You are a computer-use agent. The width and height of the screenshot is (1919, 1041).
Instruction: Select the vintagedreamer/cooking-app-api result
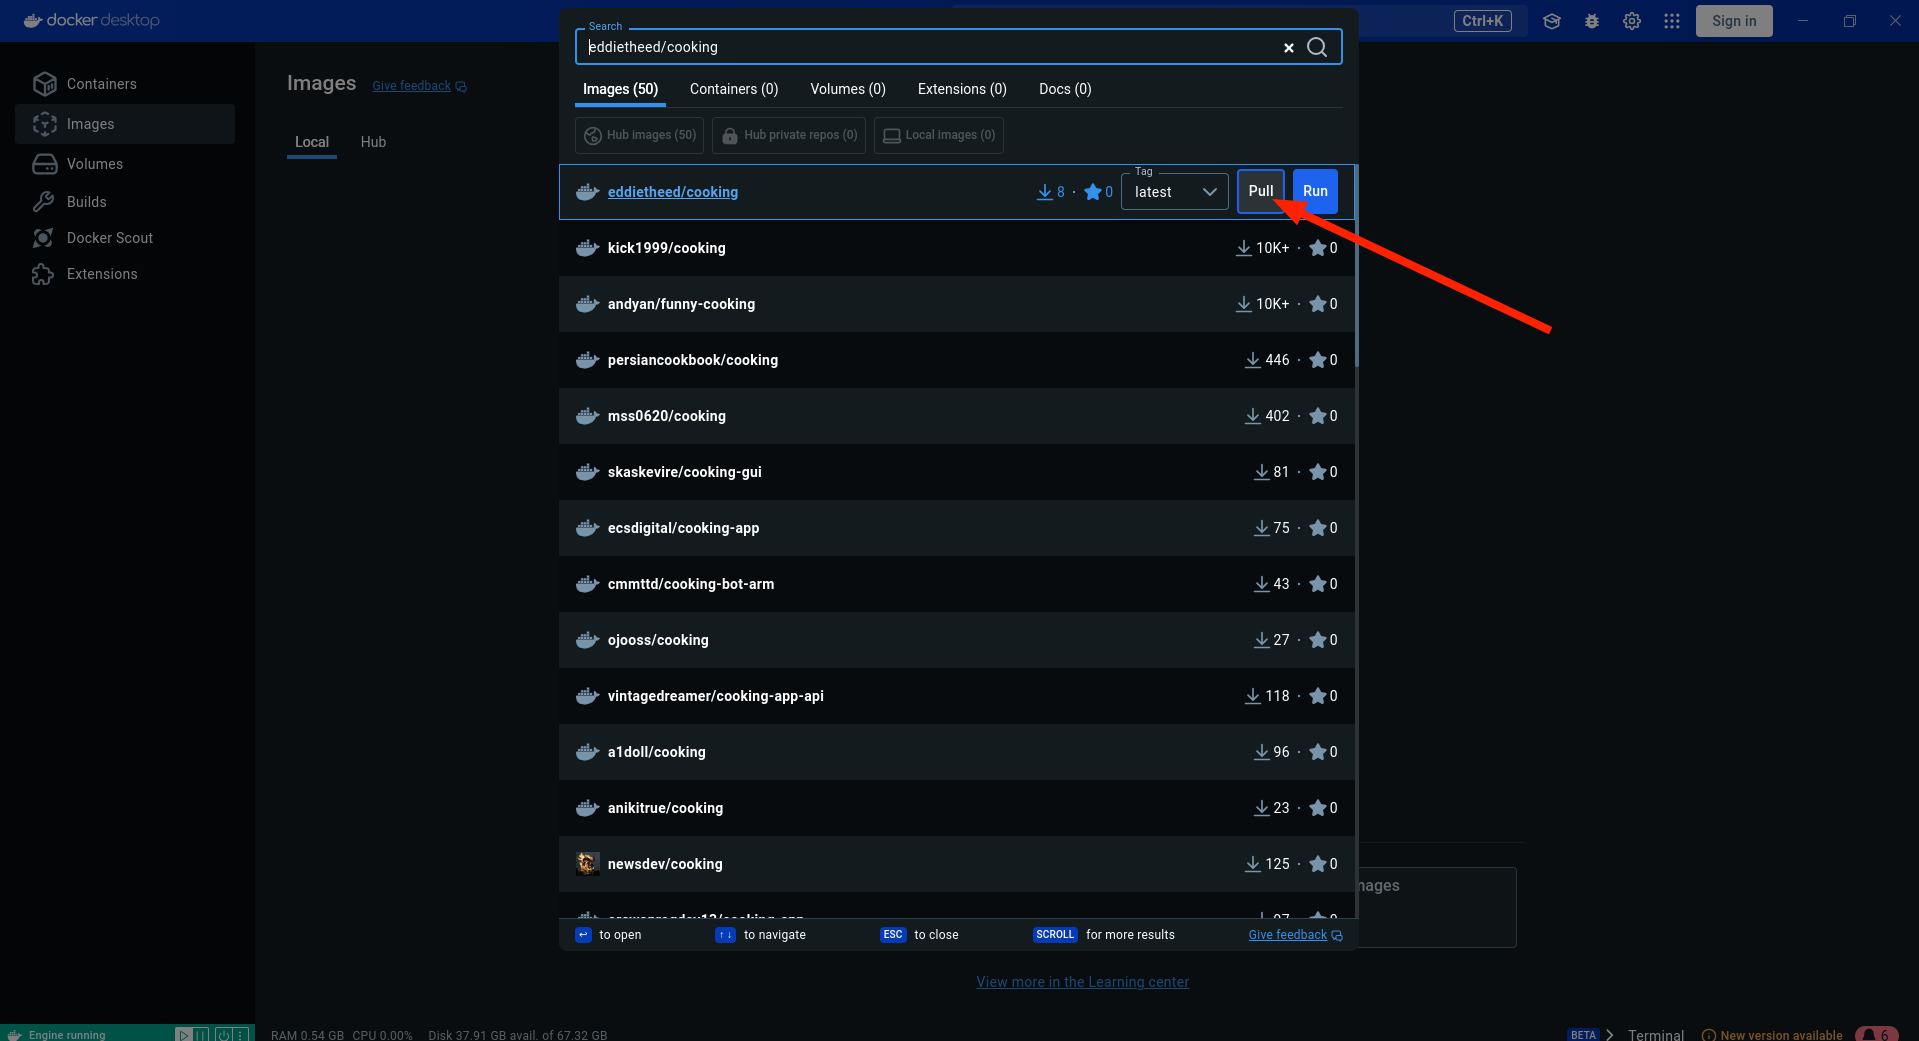click(957, 696)
